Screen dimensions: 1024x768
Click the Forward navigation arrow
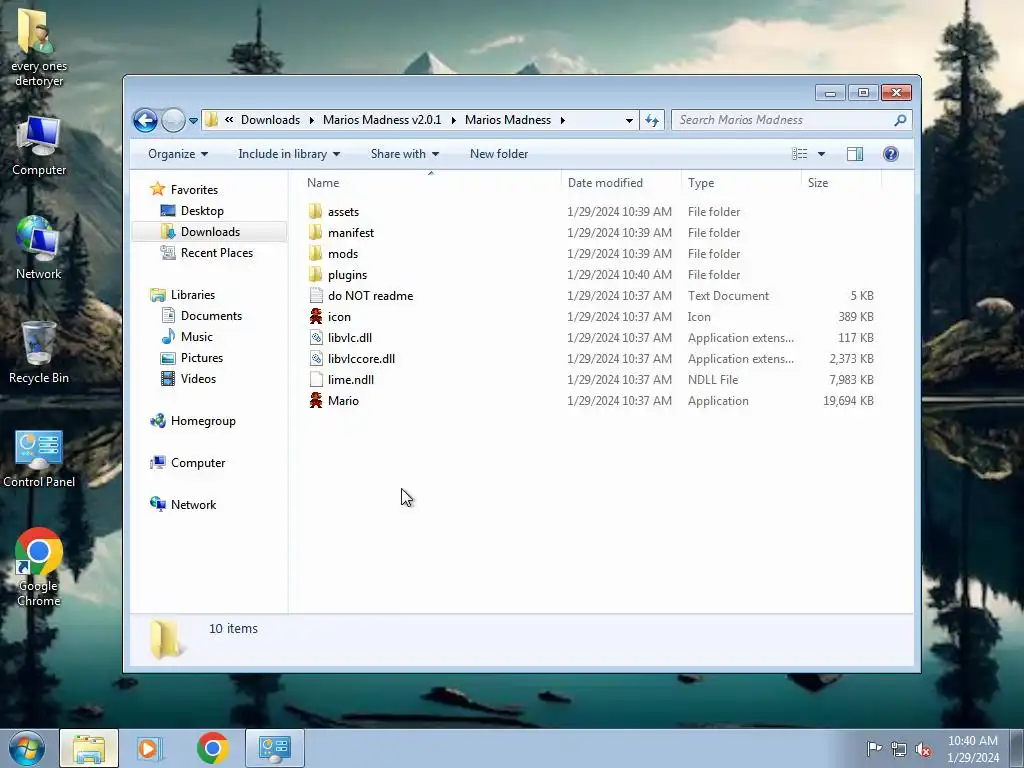point(173,120)
